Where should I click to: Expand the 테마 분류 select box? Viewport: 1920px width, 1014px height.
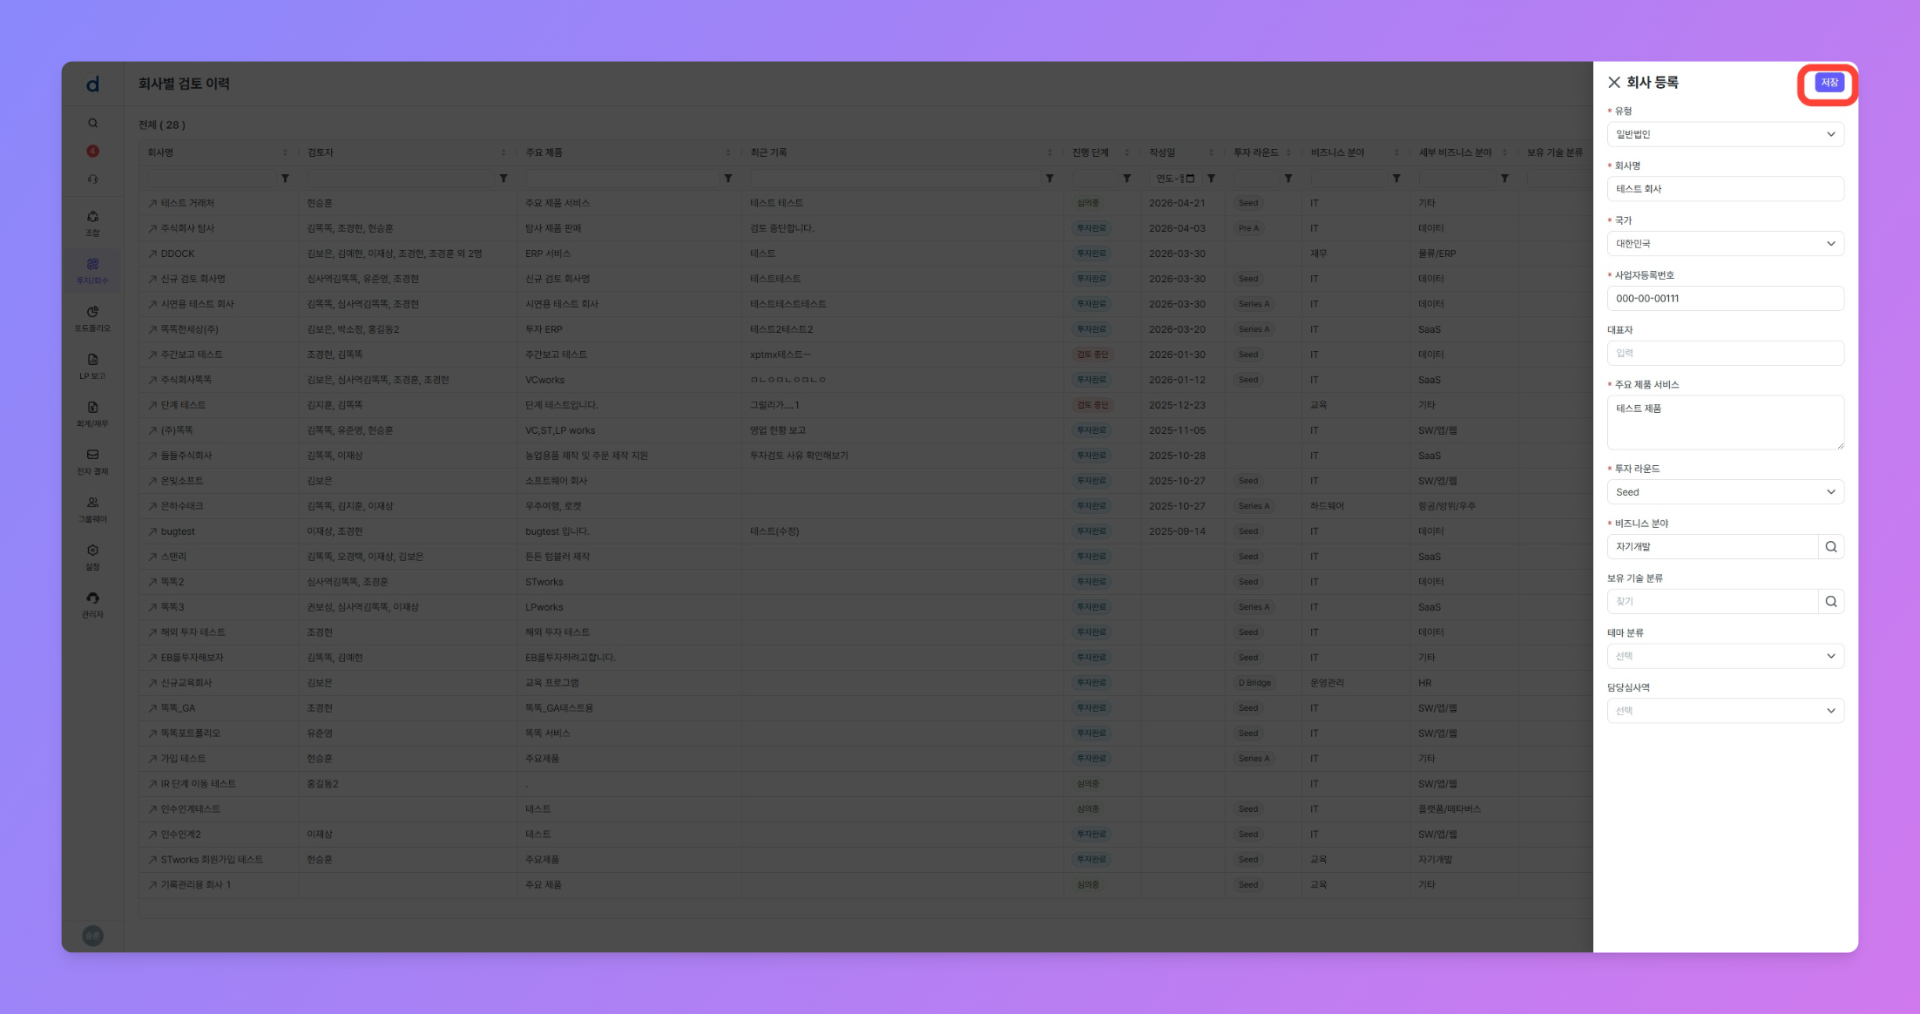pyautogui.click(x=1725, y=656)
